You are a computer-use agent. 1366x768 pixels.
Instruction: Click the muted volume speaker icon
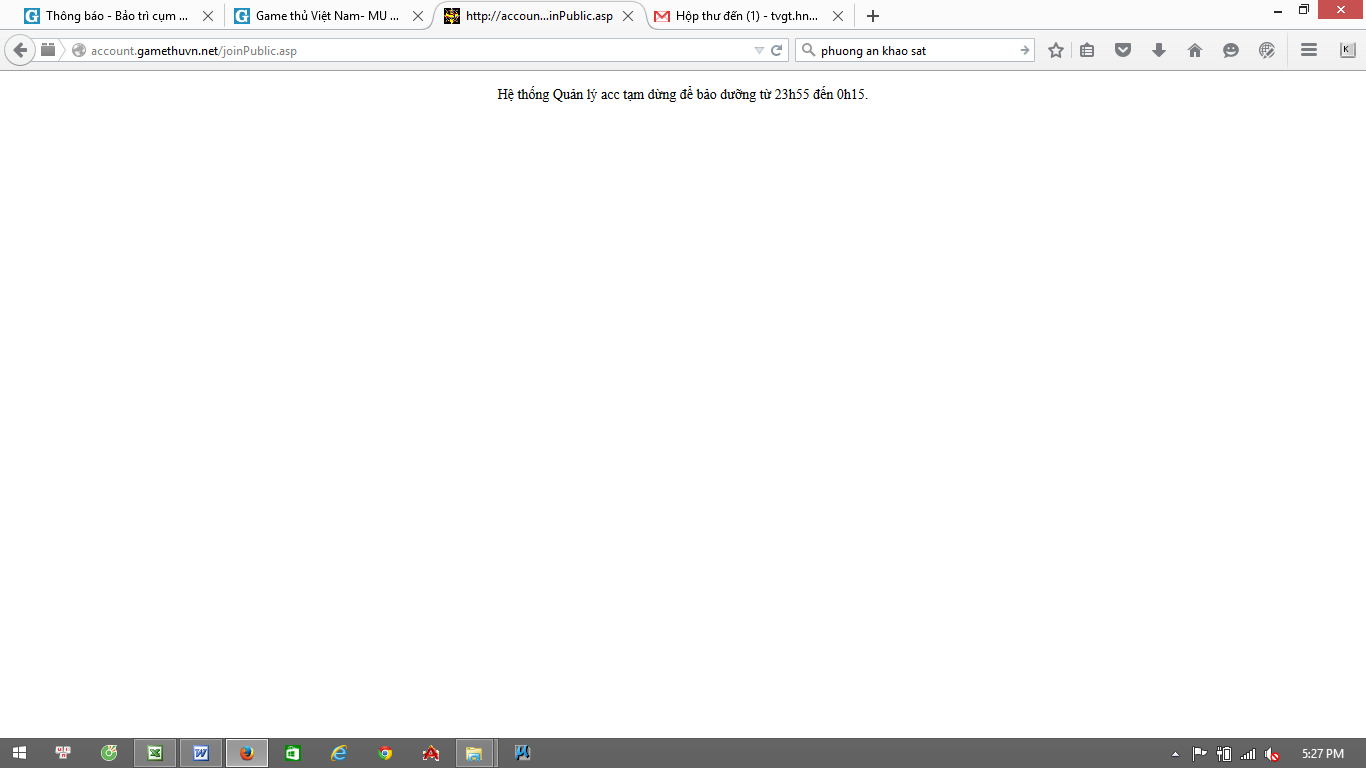tap(1272, 753)
